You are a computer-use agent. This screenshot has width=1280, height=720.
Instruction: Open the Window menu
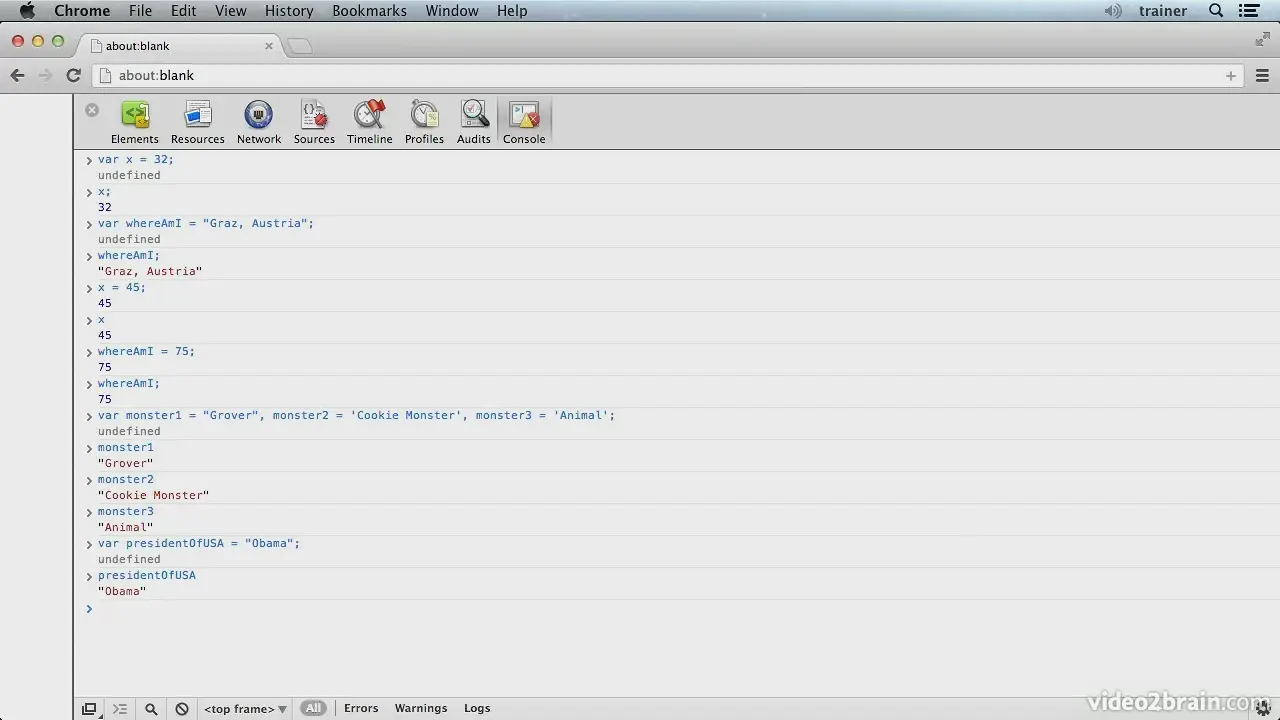coord(452,11)
